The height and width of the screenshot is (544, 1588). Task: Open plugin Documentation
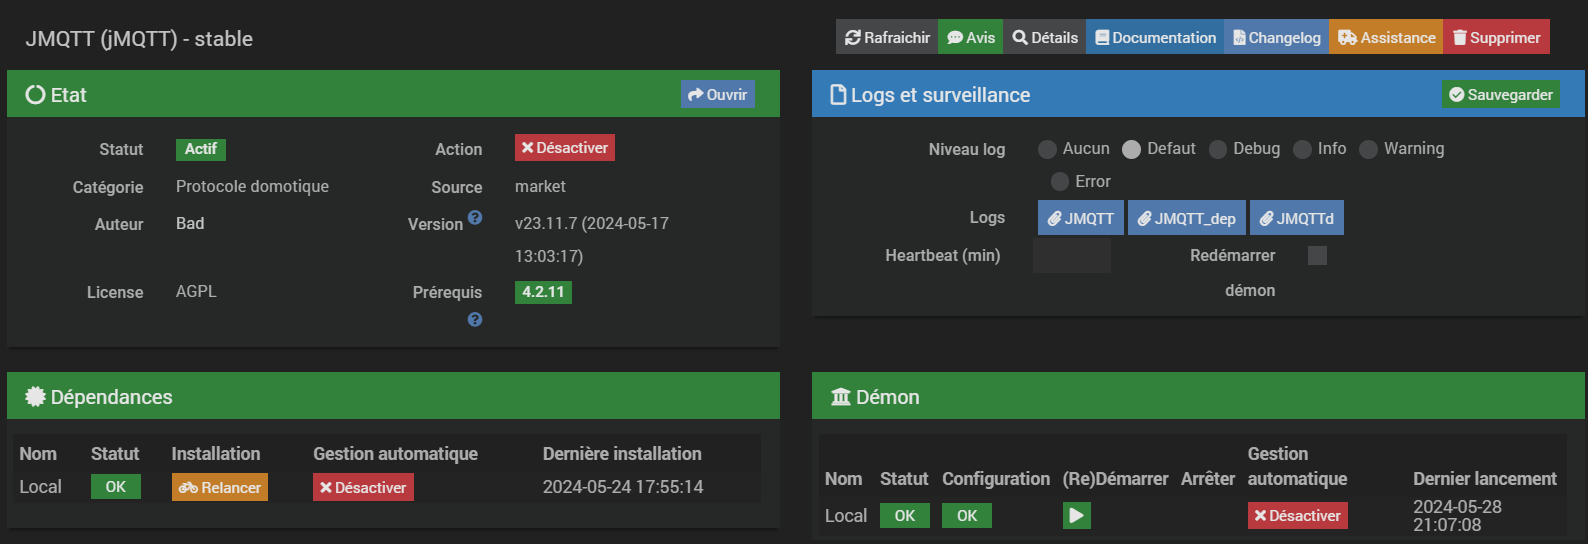1155,37
